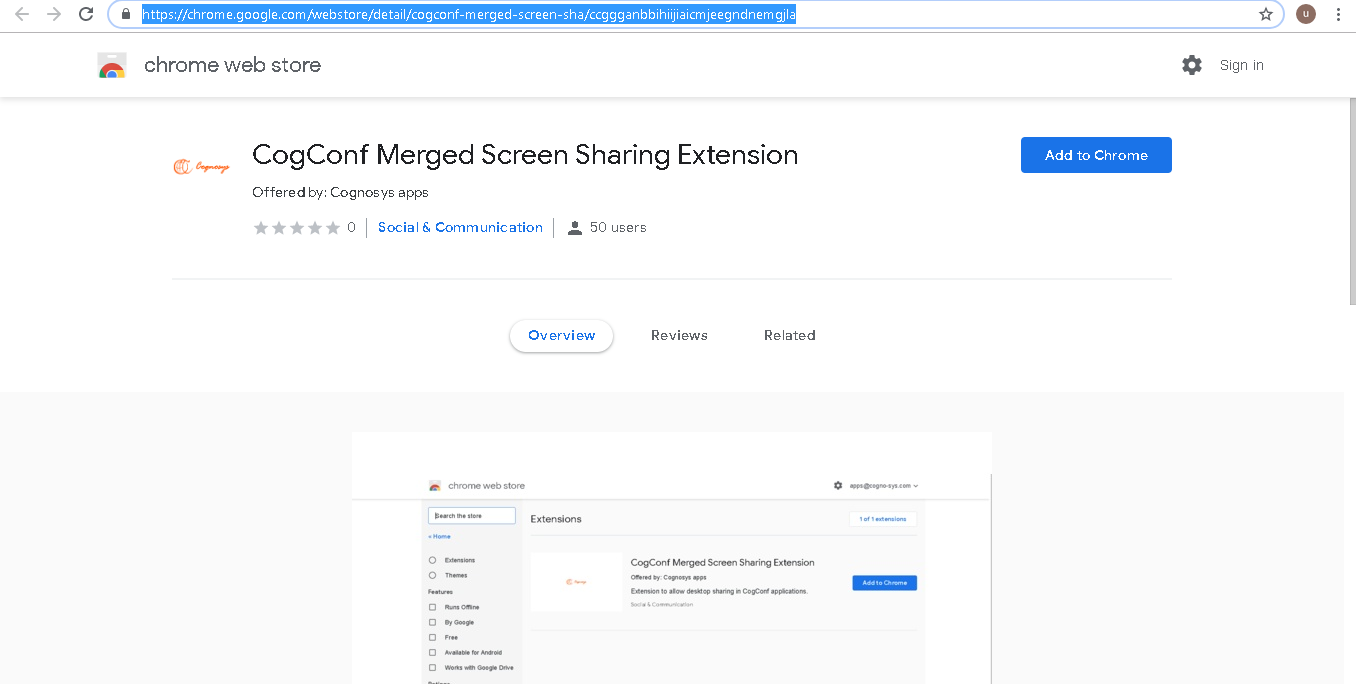Click chrome web store title text

point(232,65)
